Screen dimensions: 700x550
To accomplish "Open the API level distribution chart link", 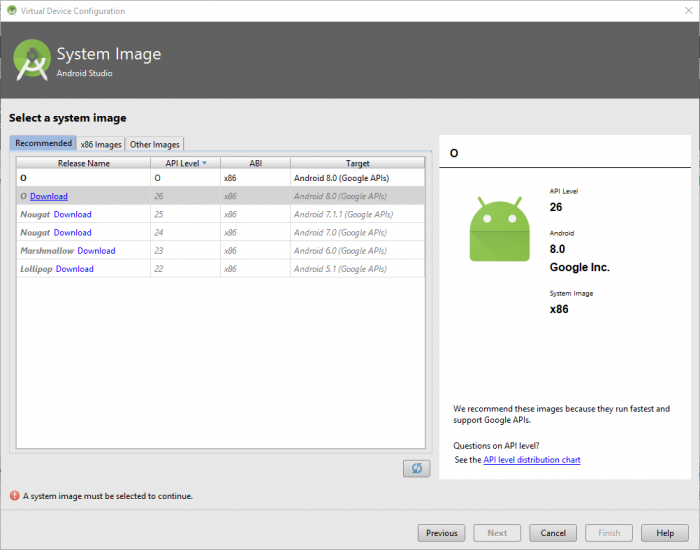I will coord(532,459).
